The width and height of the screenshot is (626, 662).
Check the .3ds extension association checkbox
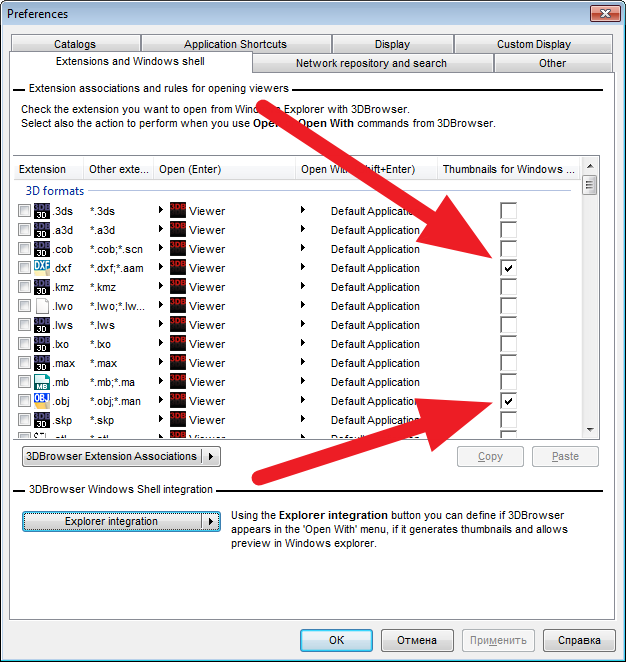pos(24,210)
